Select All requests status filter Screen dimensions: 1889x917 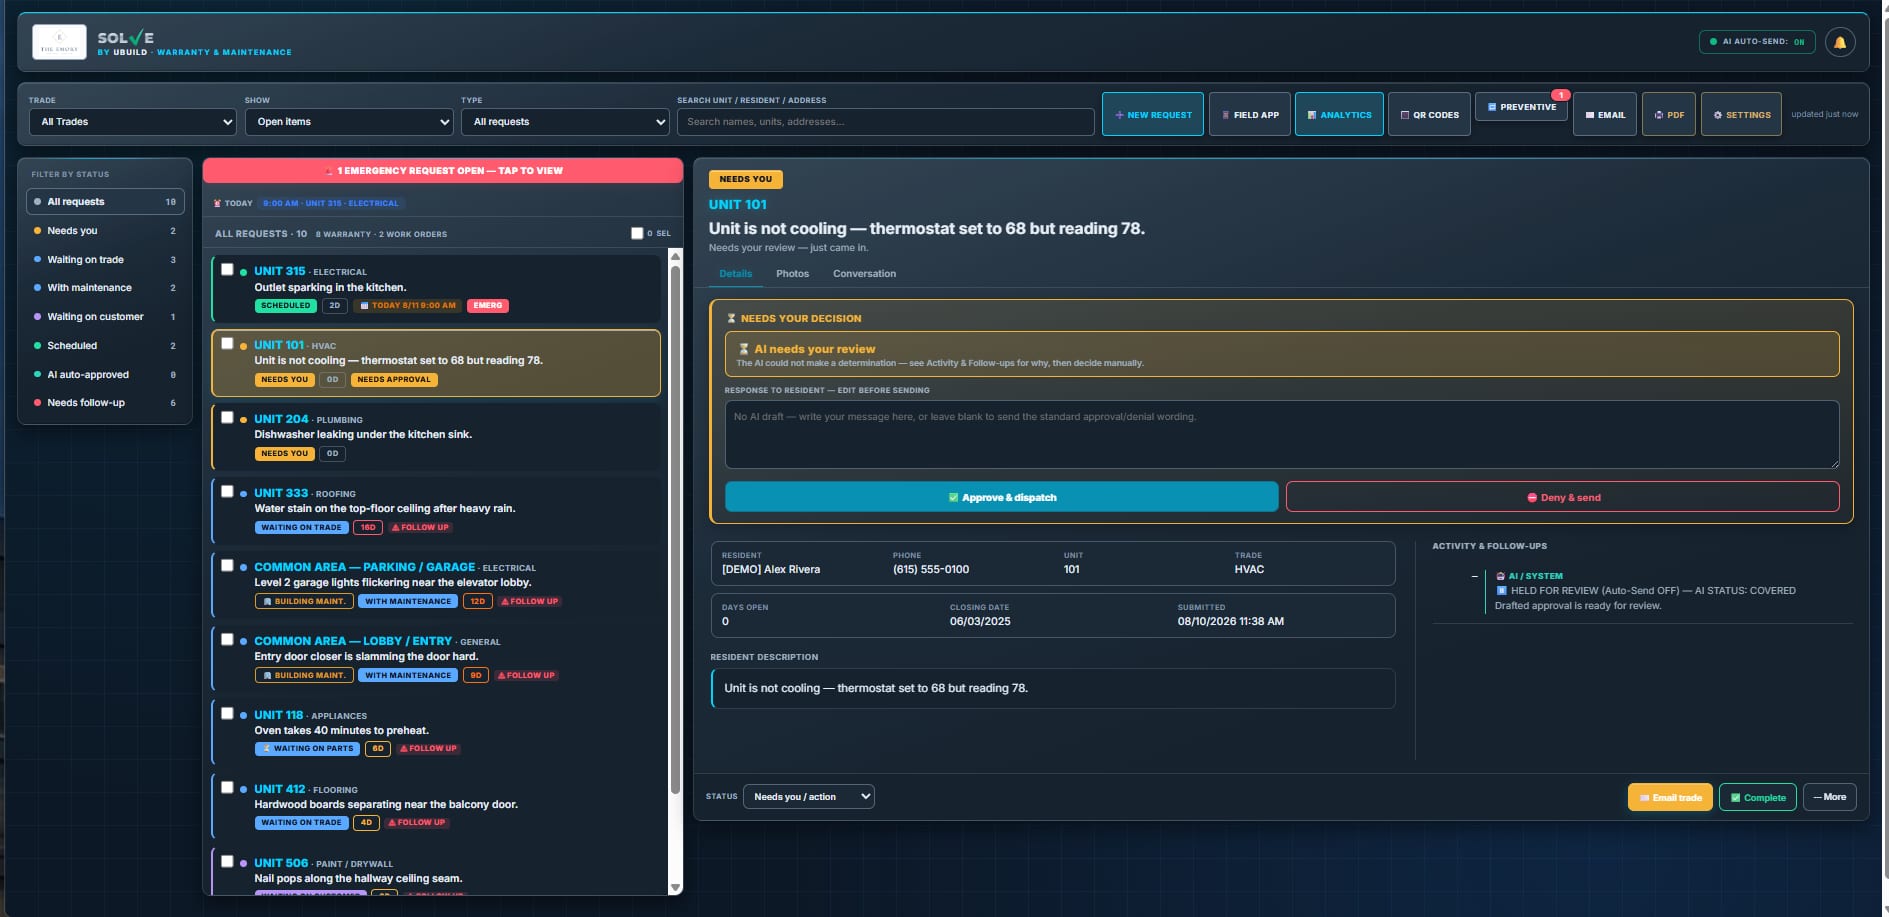click(105, 202)
